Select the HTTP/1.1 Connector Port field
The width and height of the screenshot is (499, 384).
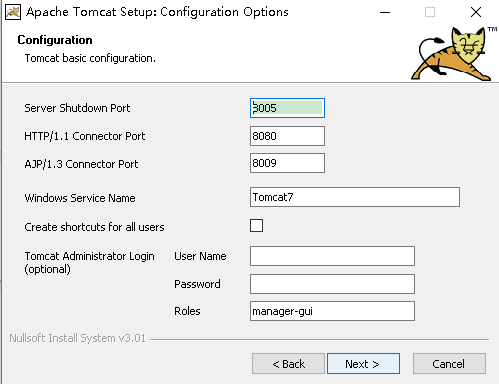coord(287,136)
